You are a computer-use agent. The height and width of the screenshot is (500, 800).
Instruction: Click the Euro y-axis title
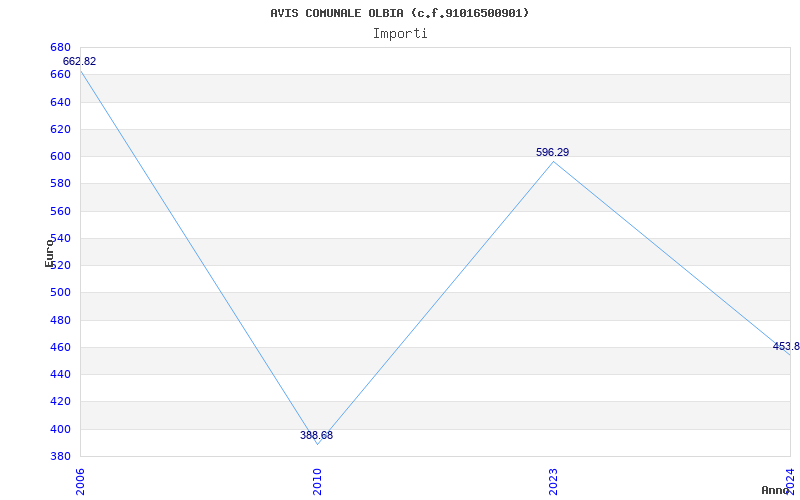click(x=49, y=253)
